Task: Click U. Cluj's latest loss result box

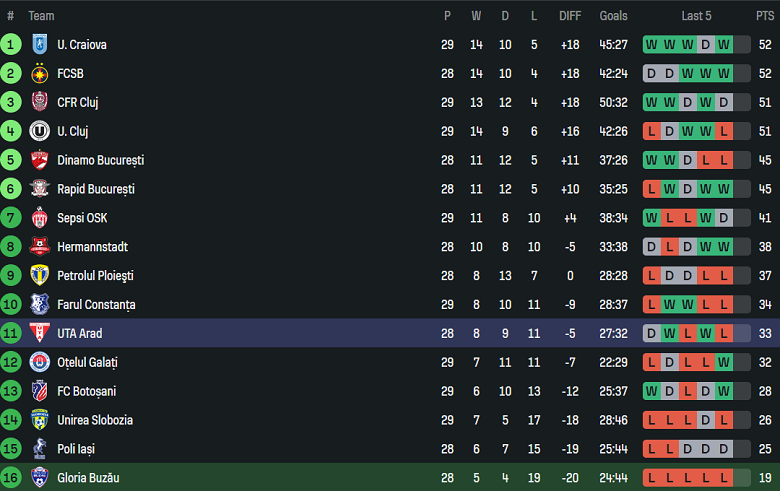Action: click(x=724, y=131)
